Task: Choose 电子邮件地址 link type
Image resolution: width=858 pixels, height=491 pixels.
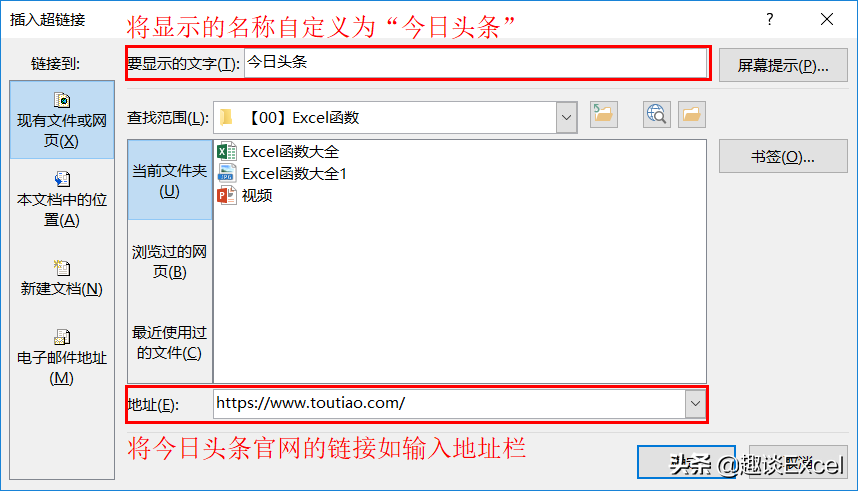Action: 62,357
